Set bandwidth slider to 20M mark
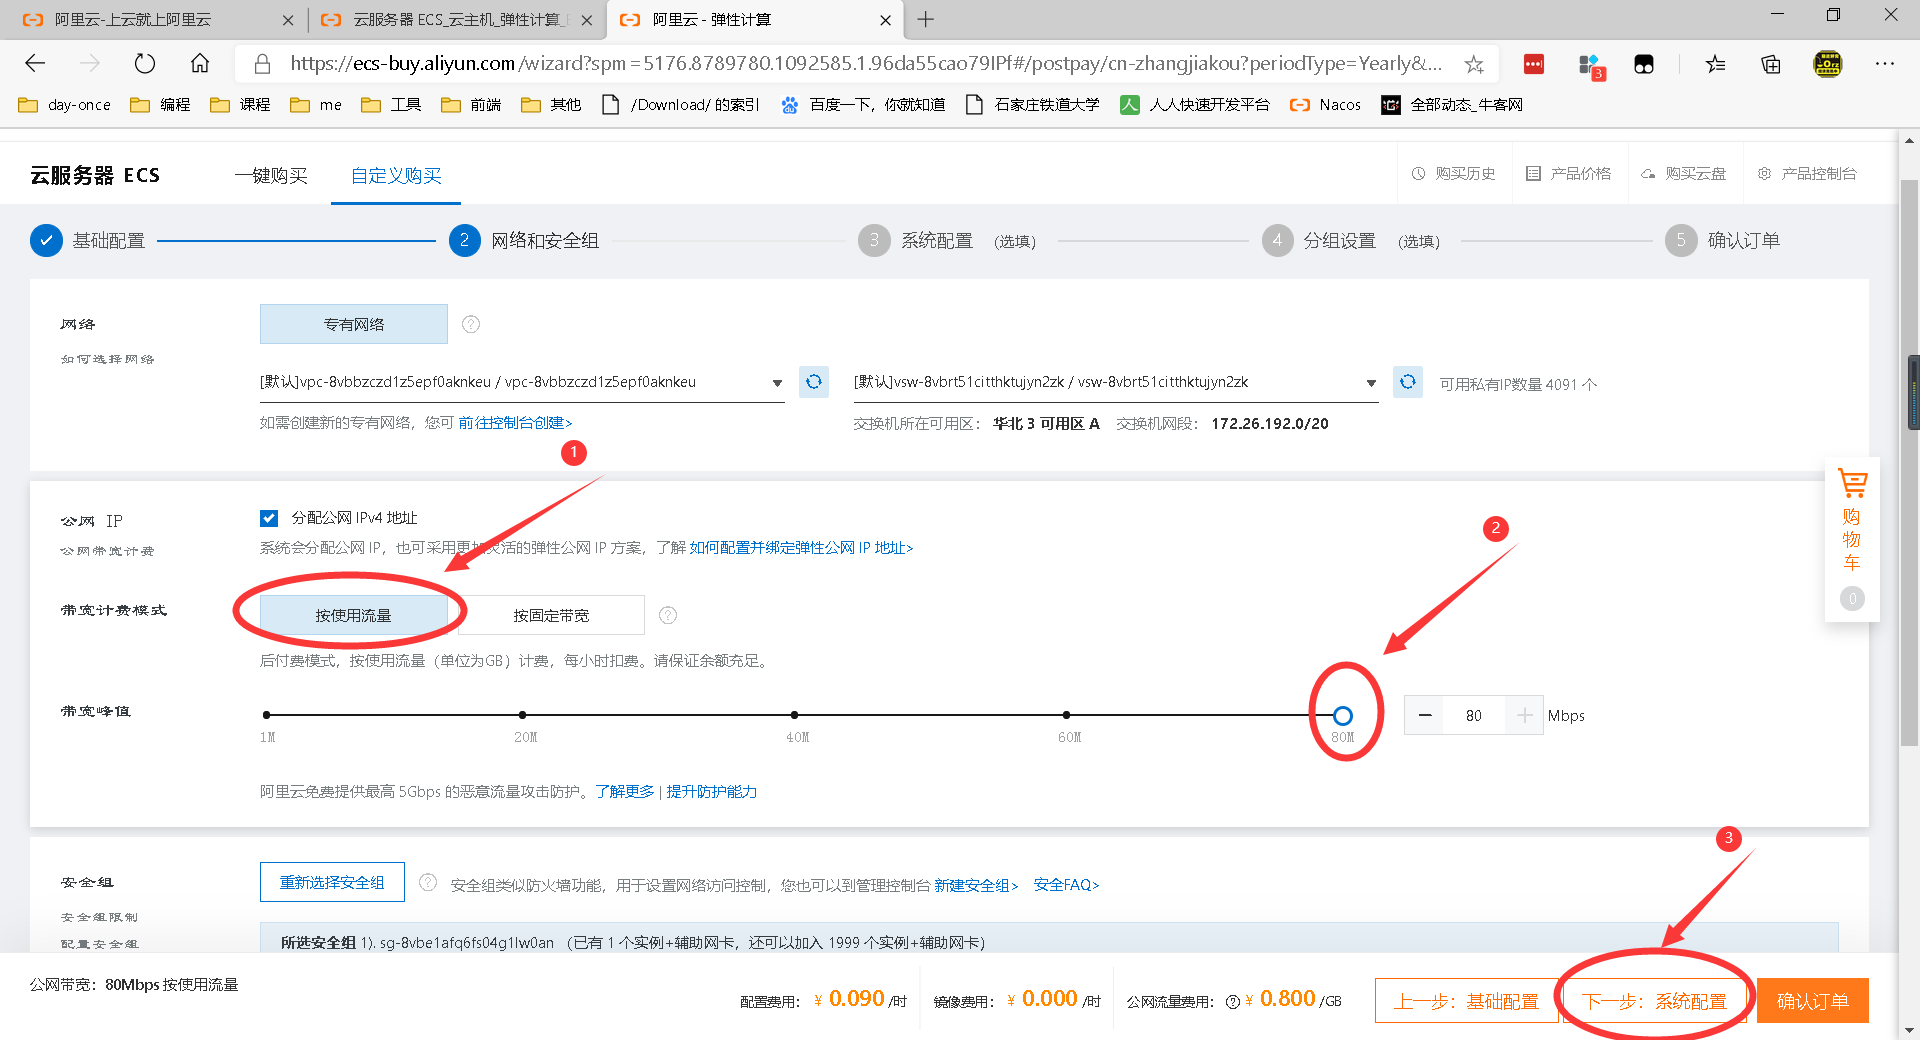1920x1040 pixels. pyautogui.click(x=522, y=715)
